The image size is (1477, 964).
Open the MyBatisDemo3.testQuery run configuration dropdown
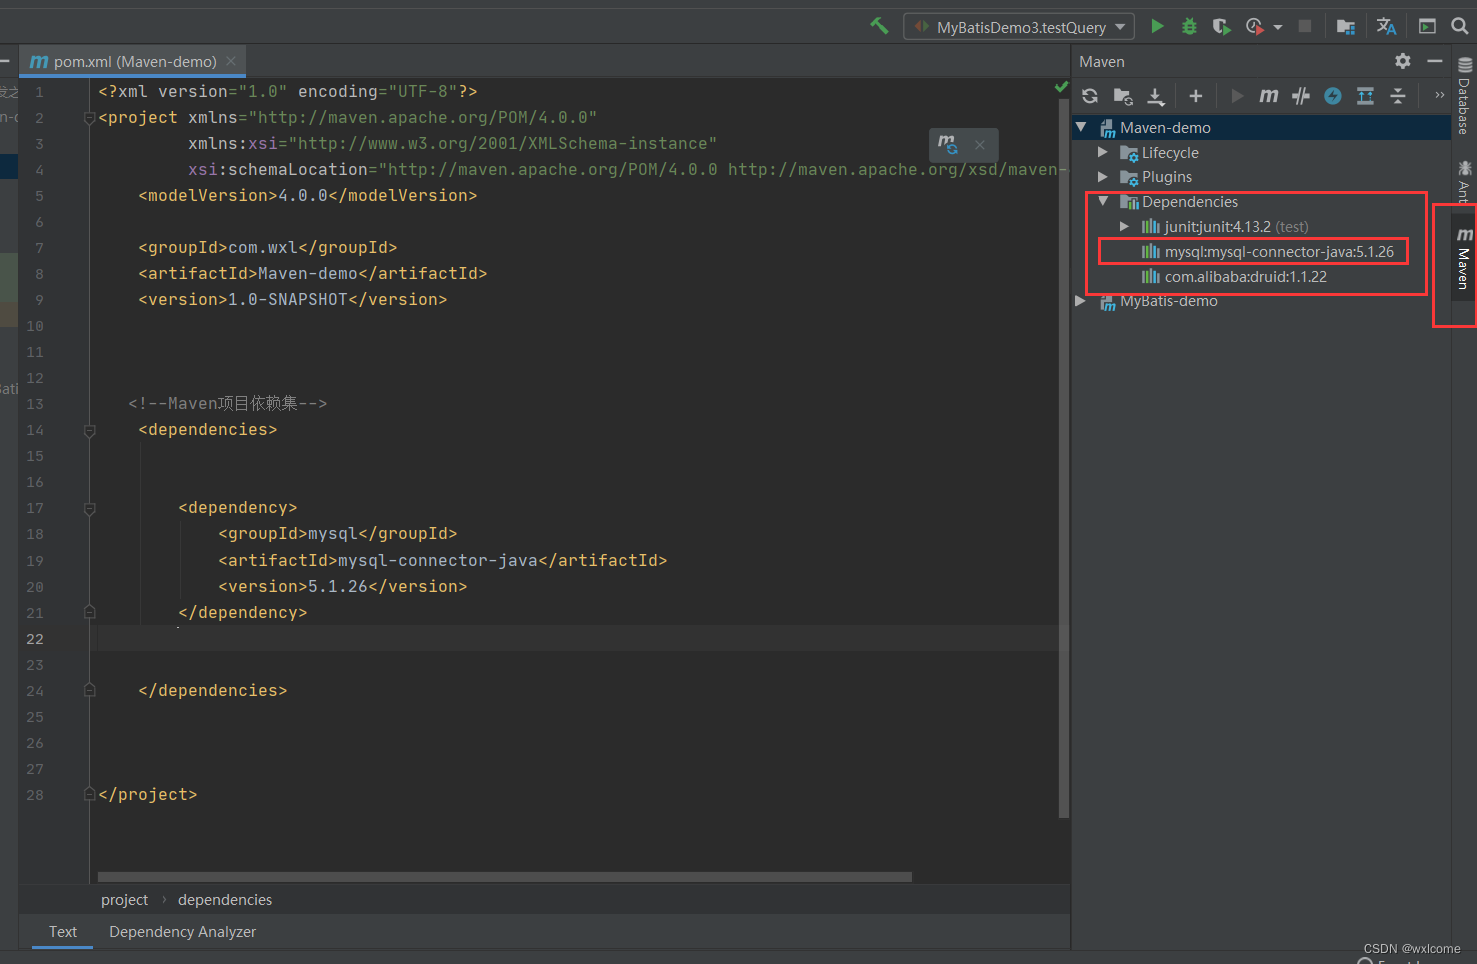(x=1019, y=27)
